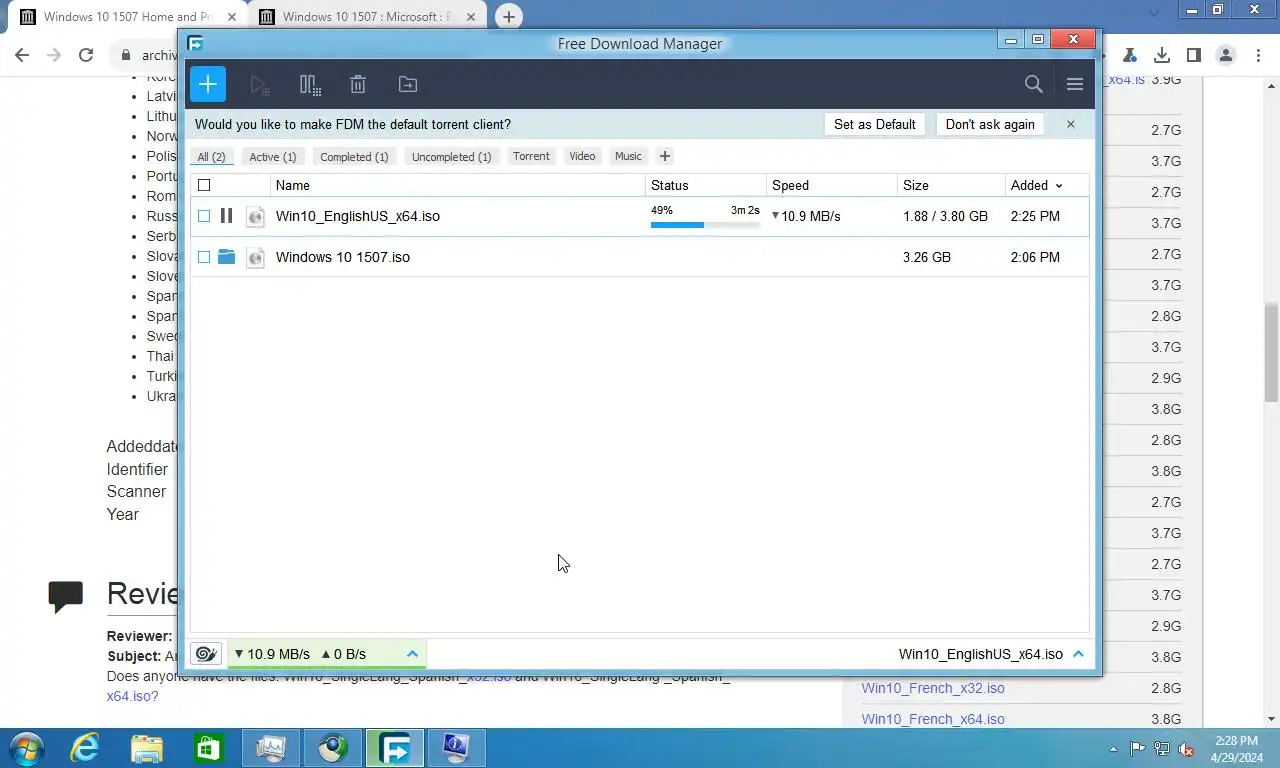Sort the list by Name column
1280x768 pixels.
(293, 185)
